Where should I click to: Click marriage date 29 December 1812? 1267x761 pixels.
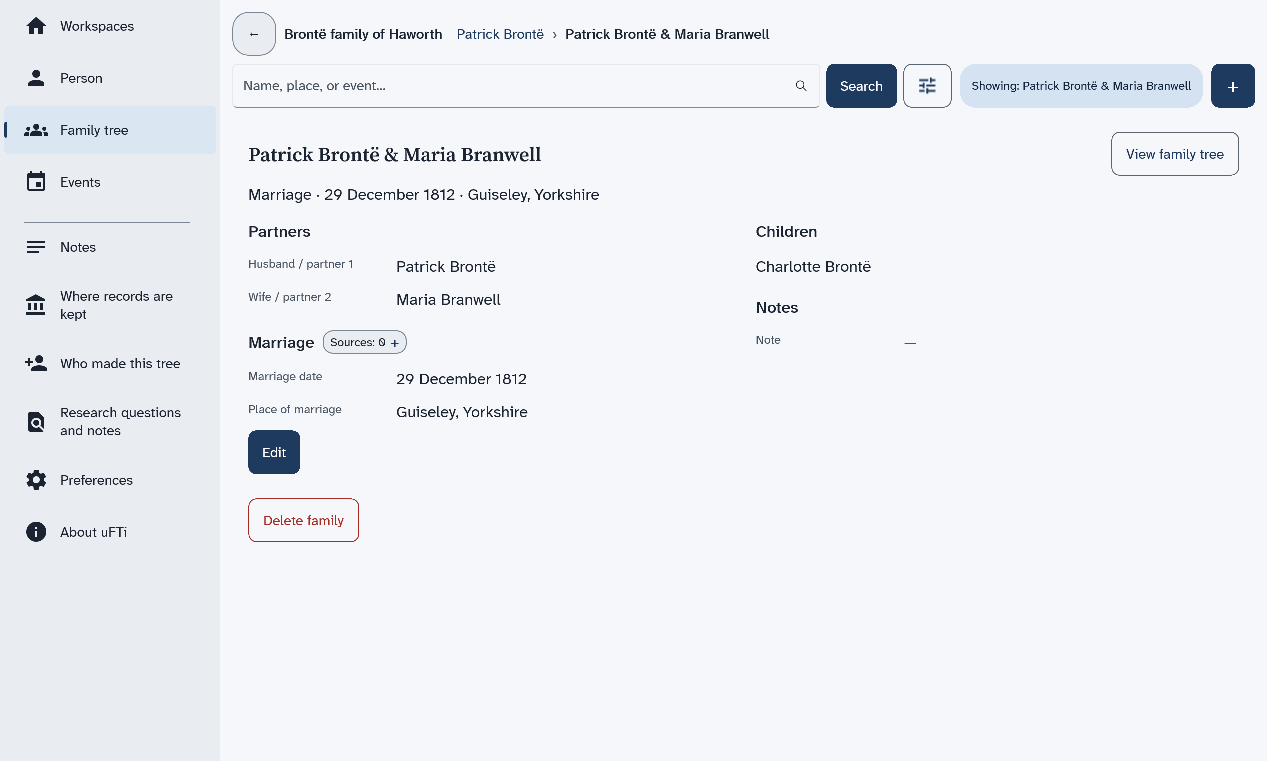point(461,379)
